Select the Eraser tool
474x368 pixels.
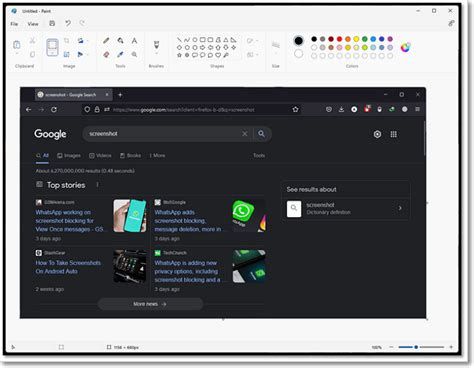[106, 54]
